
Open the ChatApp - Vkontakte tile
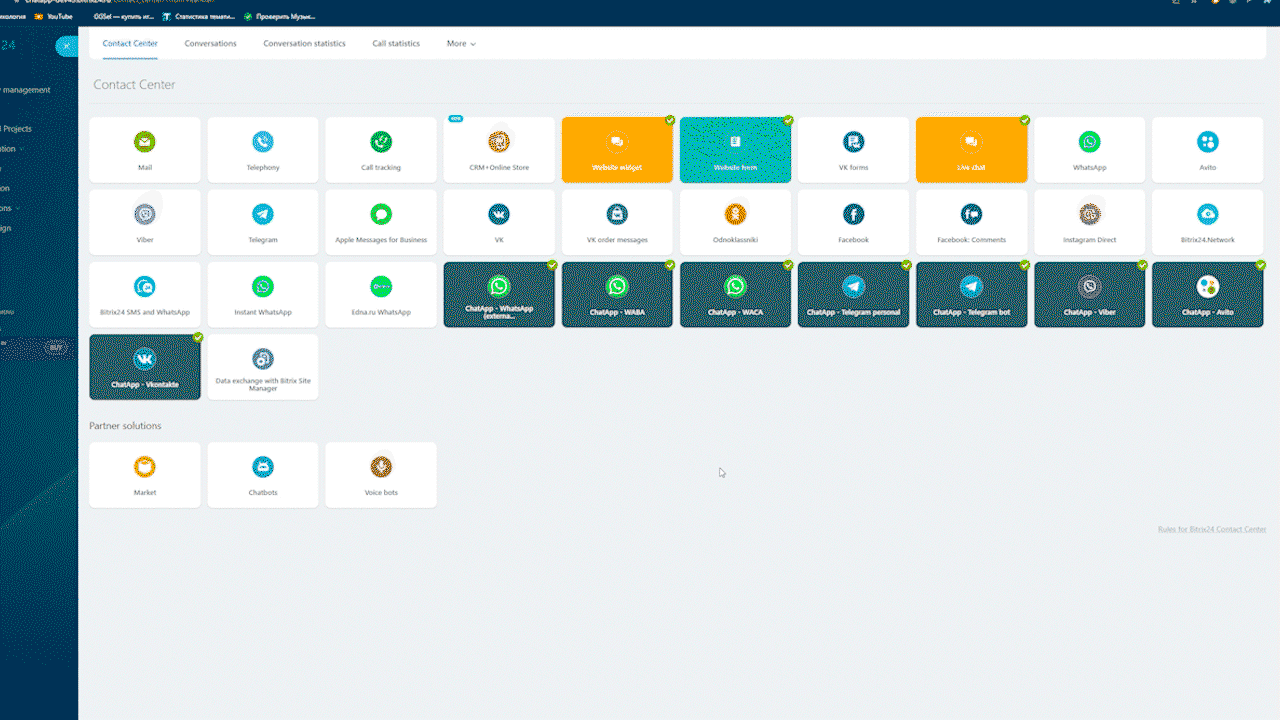click(x=145, y=367)
